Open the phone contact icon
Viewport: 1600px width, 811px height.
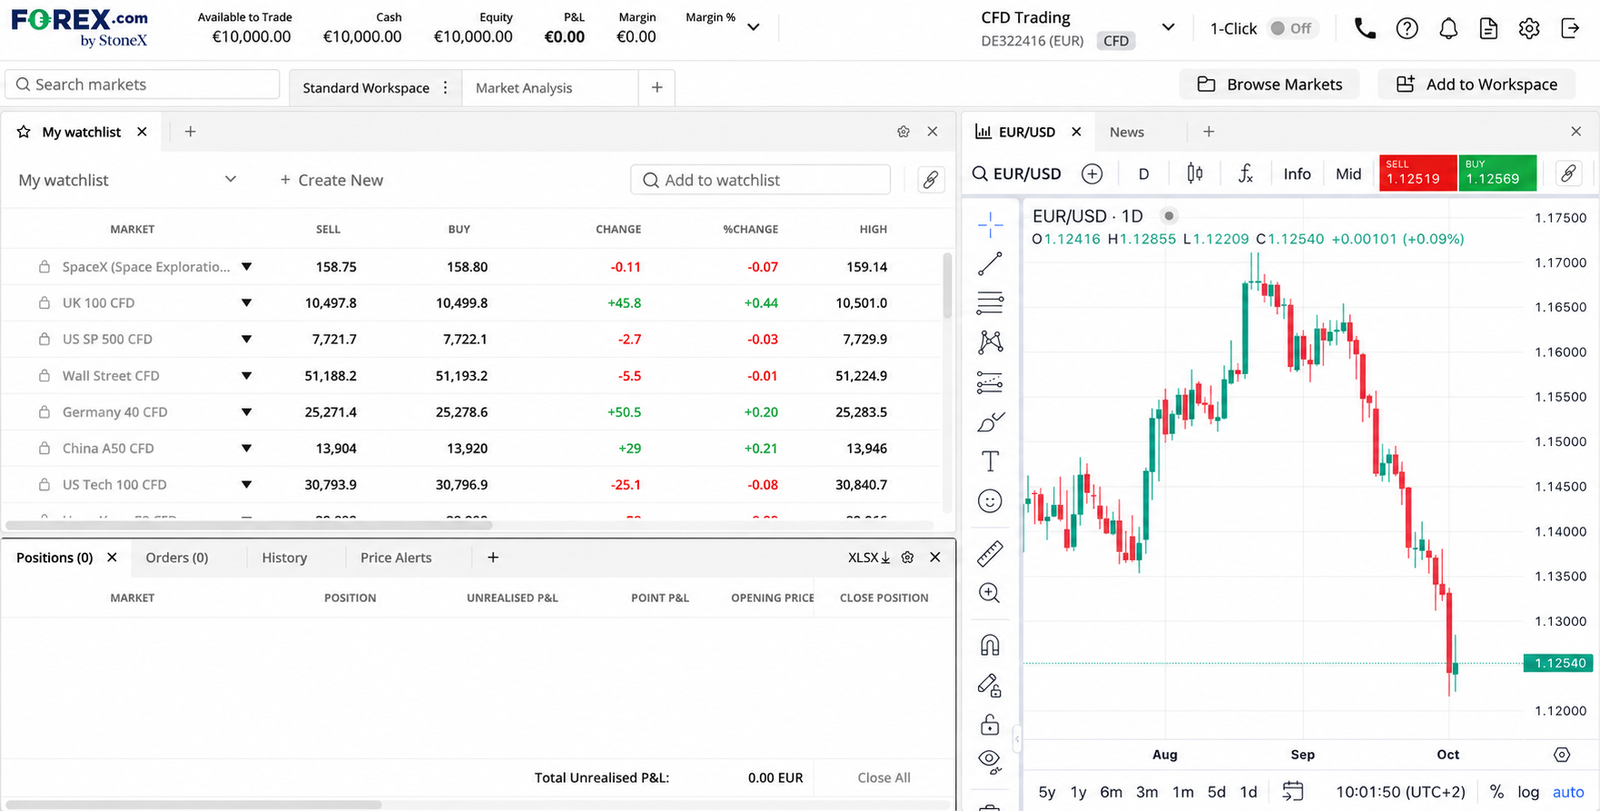click(1365, 29)
